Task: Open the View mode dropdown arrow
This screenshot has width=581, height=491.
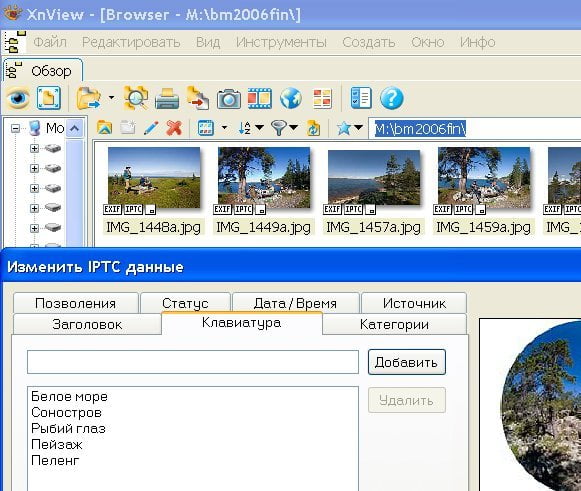Action: [224, 128]
